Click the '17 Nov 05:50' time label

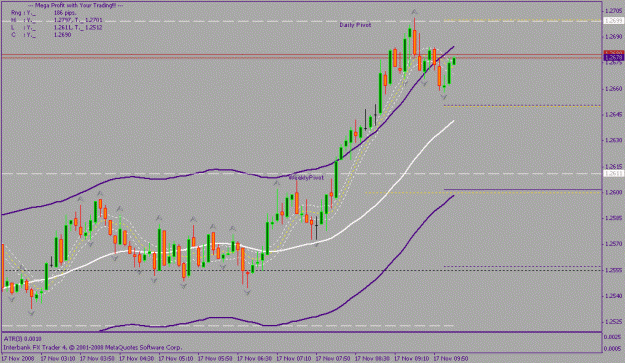click(216, 358)
